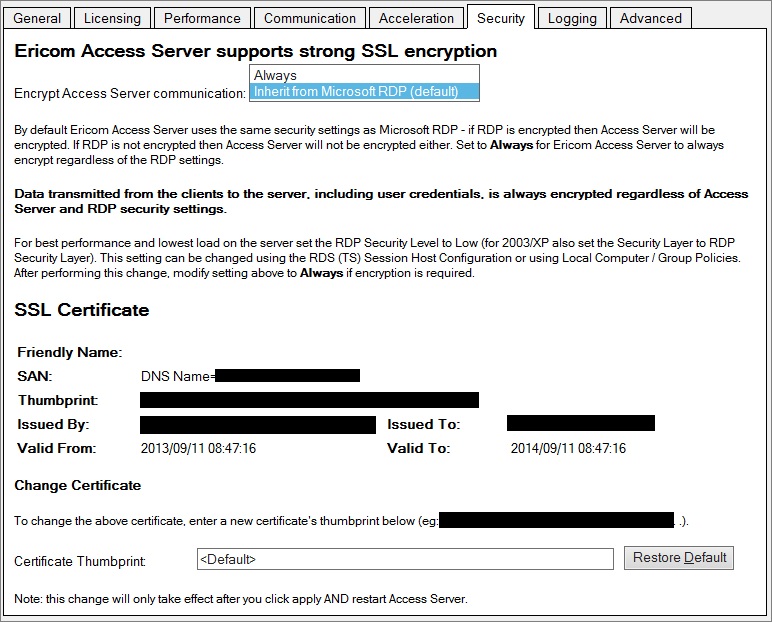Click the Issued By value

pos(258,424)
